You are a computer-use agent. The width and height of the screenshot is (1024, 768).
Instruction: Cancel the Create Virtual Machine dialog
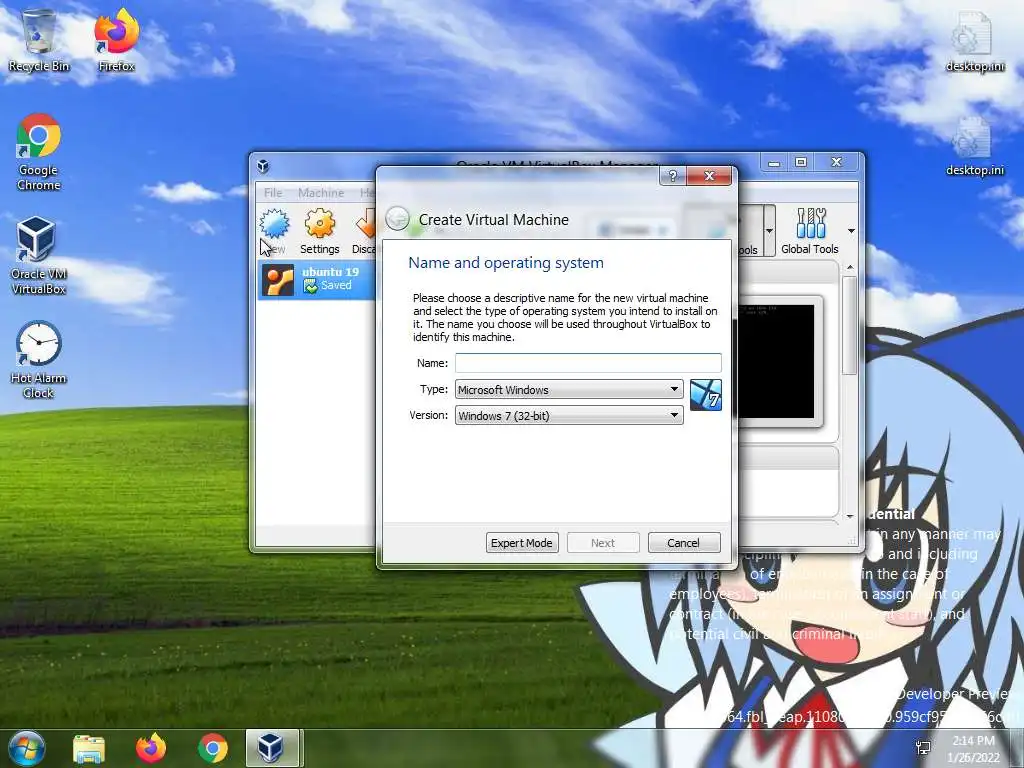pos(684,543)
